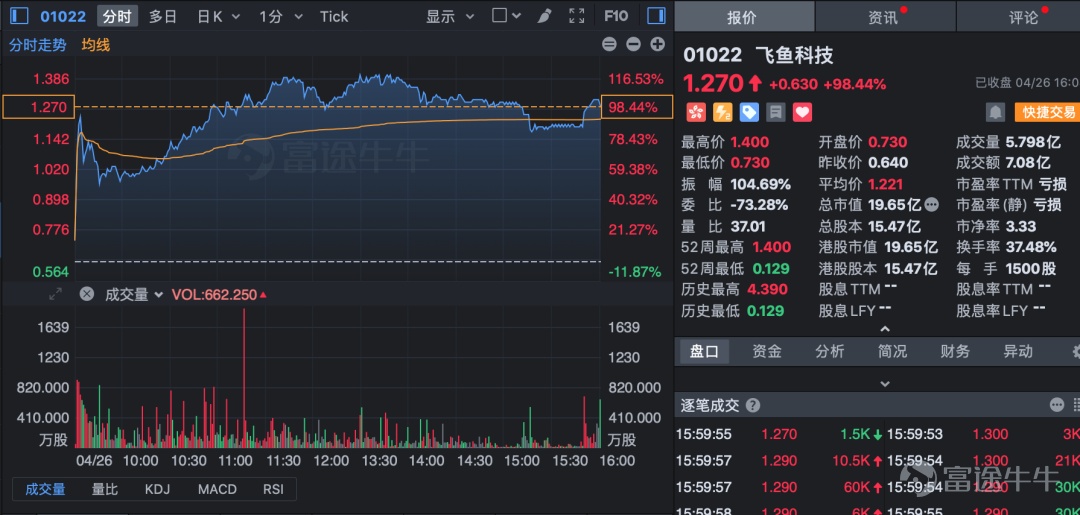The height and width of the screenshot is (515, 1080).
Task: Switch to the 多日 chart view
Action: [163, 17]
